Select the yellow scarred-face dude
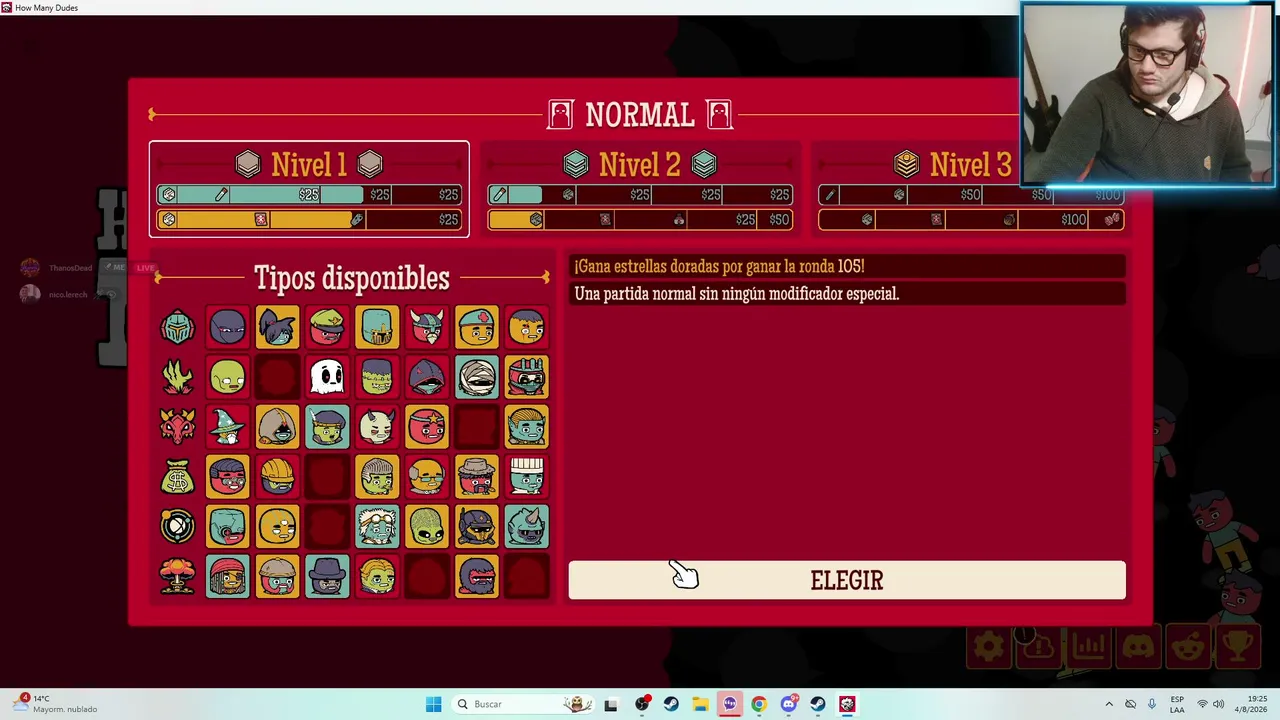The height and width of the screenshot is (720, 1280). click(527, 327)
